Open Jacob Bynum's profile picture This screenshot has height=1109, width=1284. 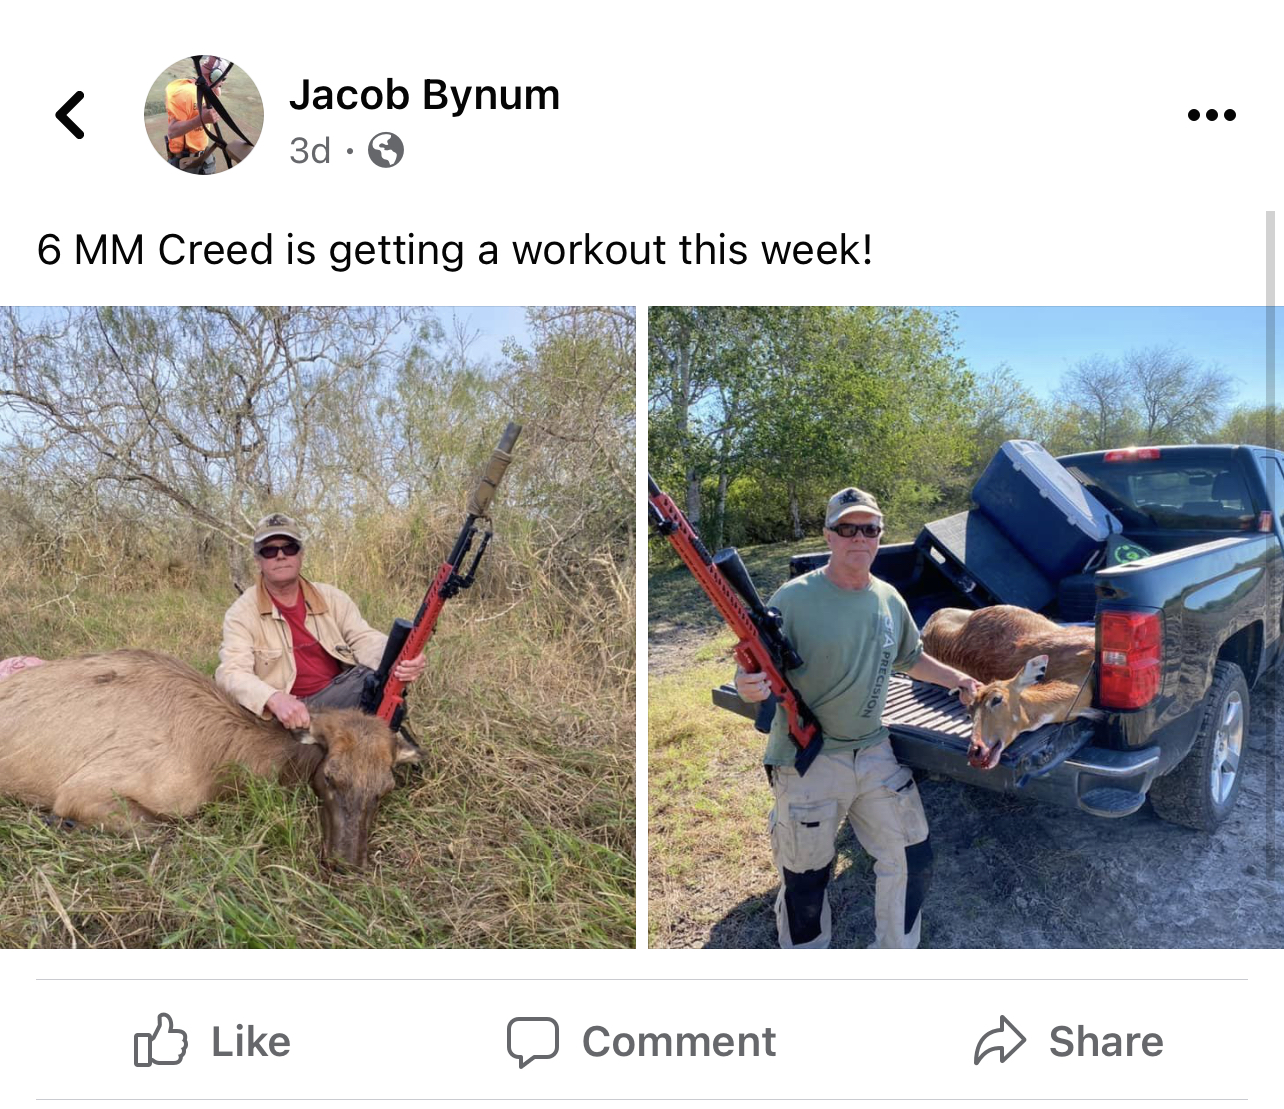204,115
